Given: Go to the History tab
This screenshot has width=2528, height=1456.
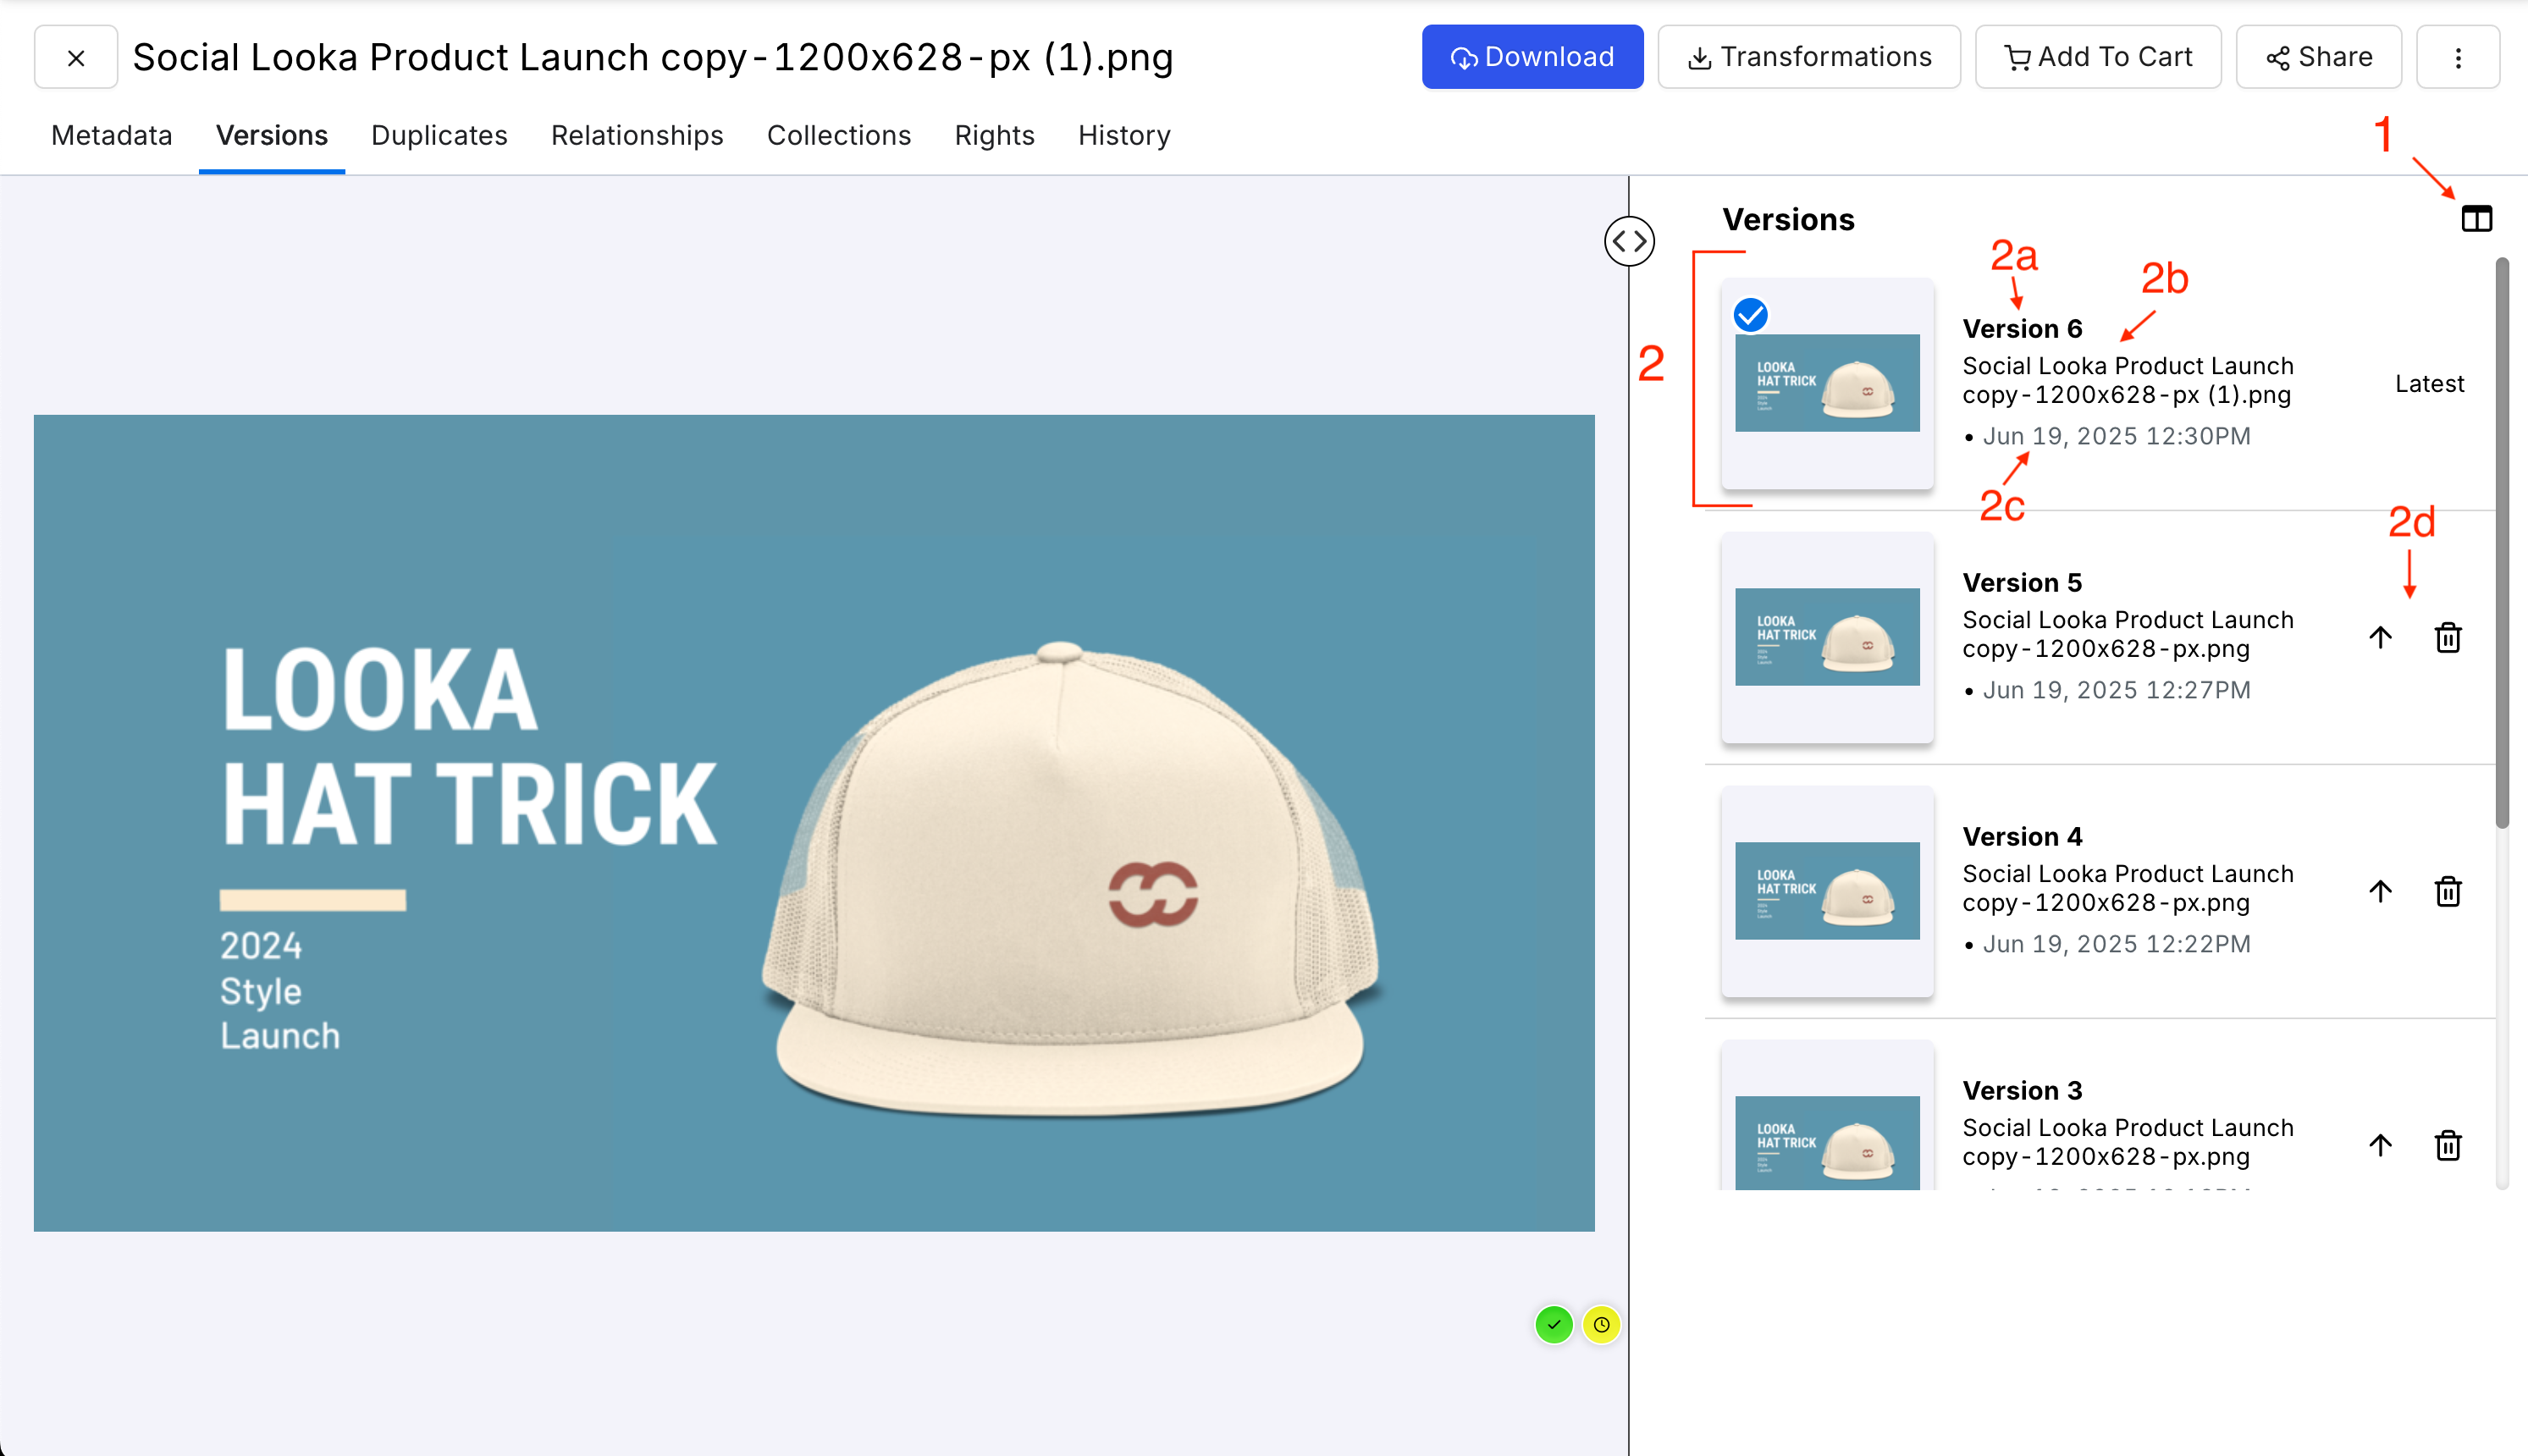Looking at the screenshot, I should coord(1123,135).
